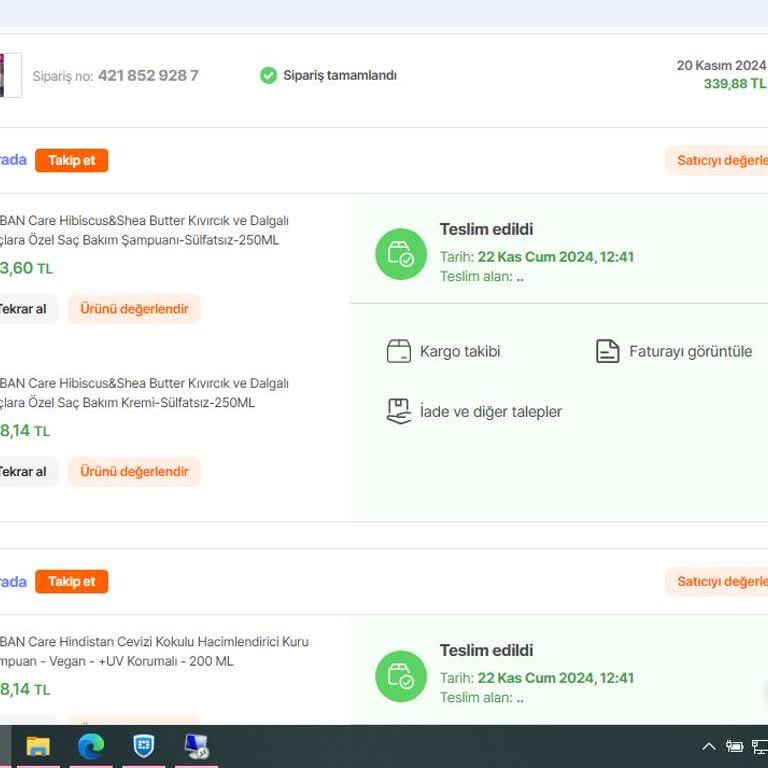Click the order total 339,88 TL

[x=735, y=84]
